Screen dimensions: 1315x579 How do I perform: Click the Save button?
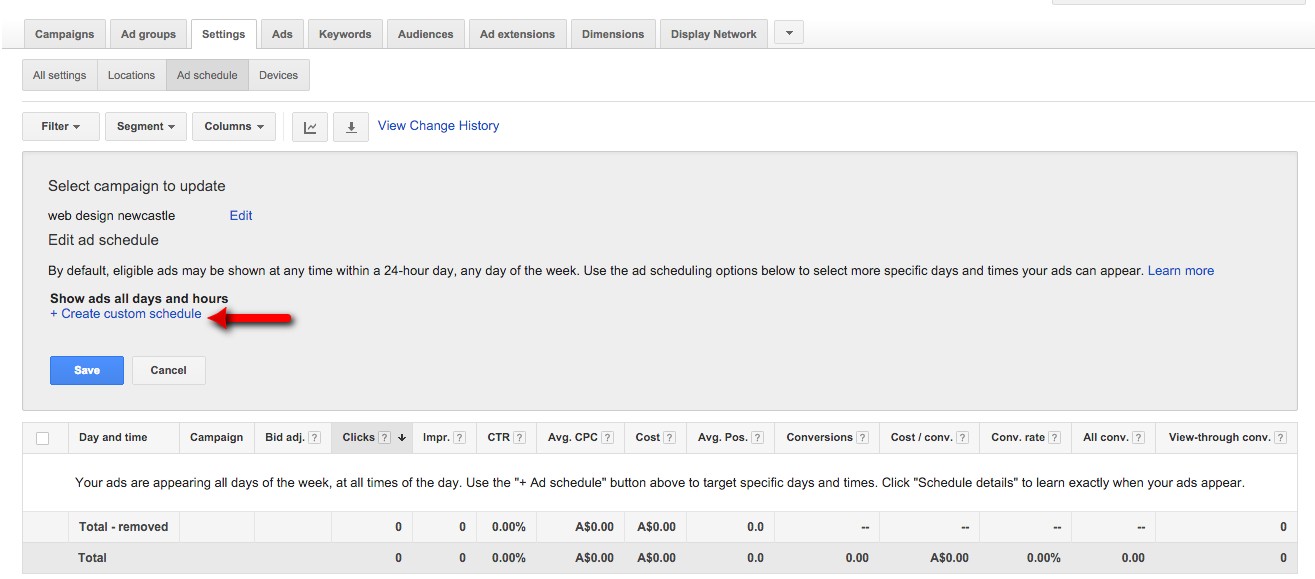click(86, 370)
